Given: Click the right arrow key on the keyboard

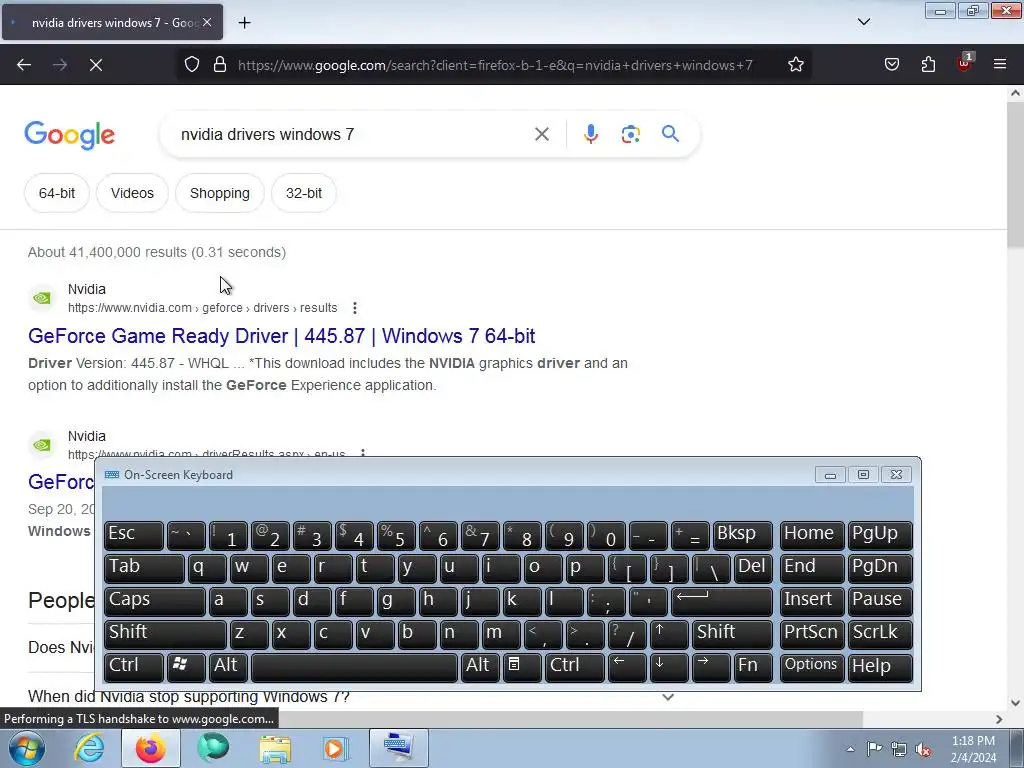Looking at the screenshot, I should click(x=711, y=667).
